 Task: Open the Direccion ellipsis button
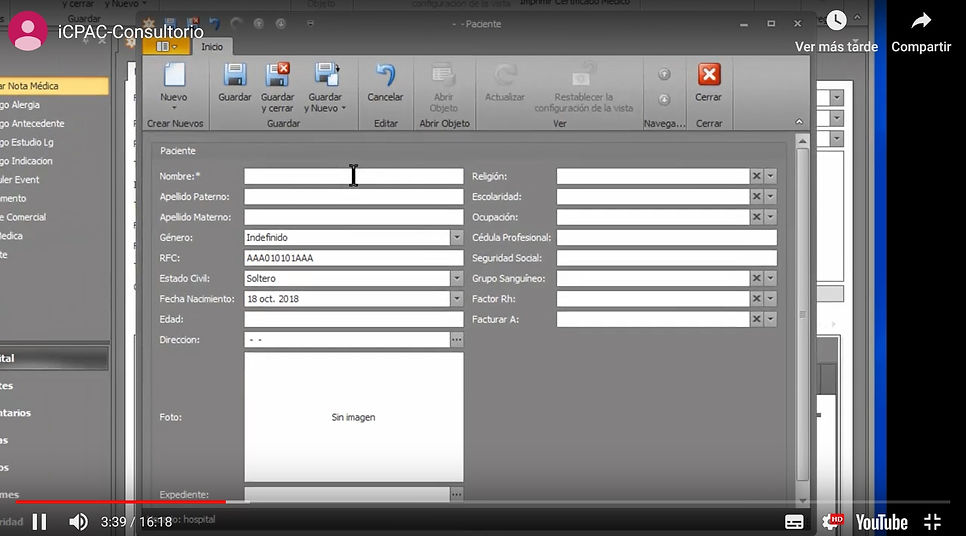457,339
